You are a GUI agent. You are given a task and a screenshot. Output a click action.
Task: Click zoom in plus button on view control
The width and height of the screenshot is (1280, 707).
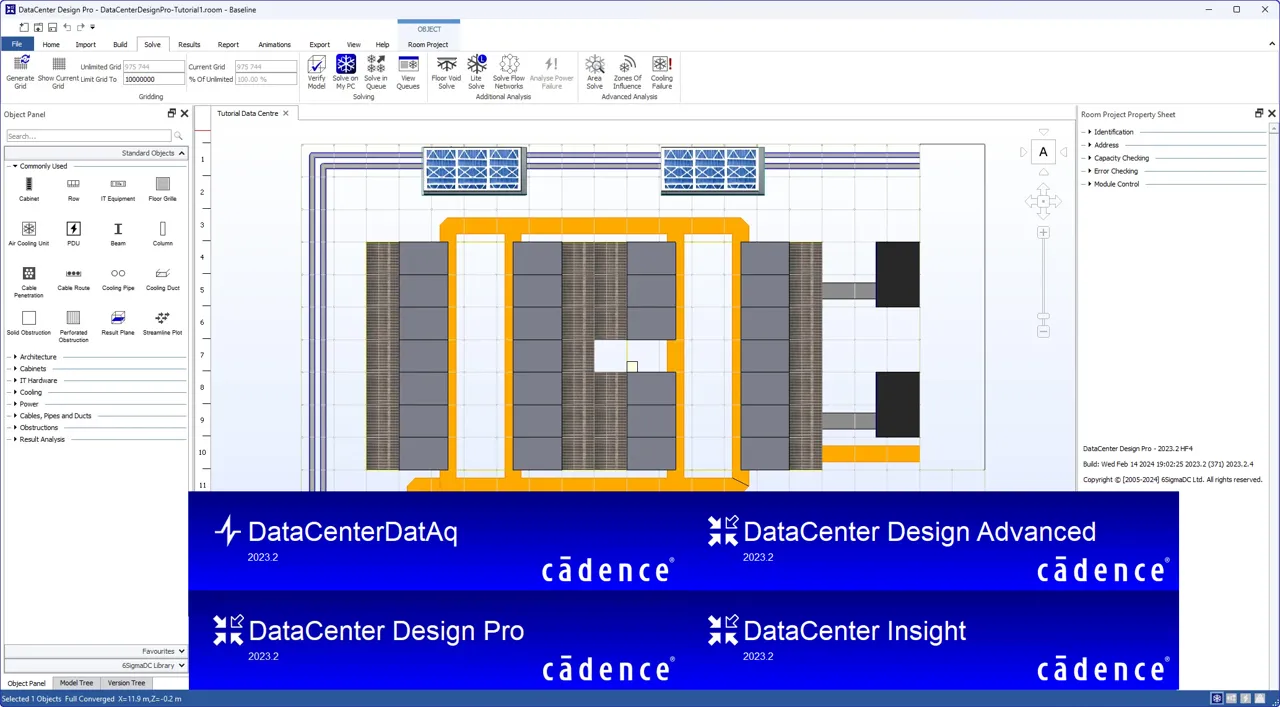point(1043,232)
